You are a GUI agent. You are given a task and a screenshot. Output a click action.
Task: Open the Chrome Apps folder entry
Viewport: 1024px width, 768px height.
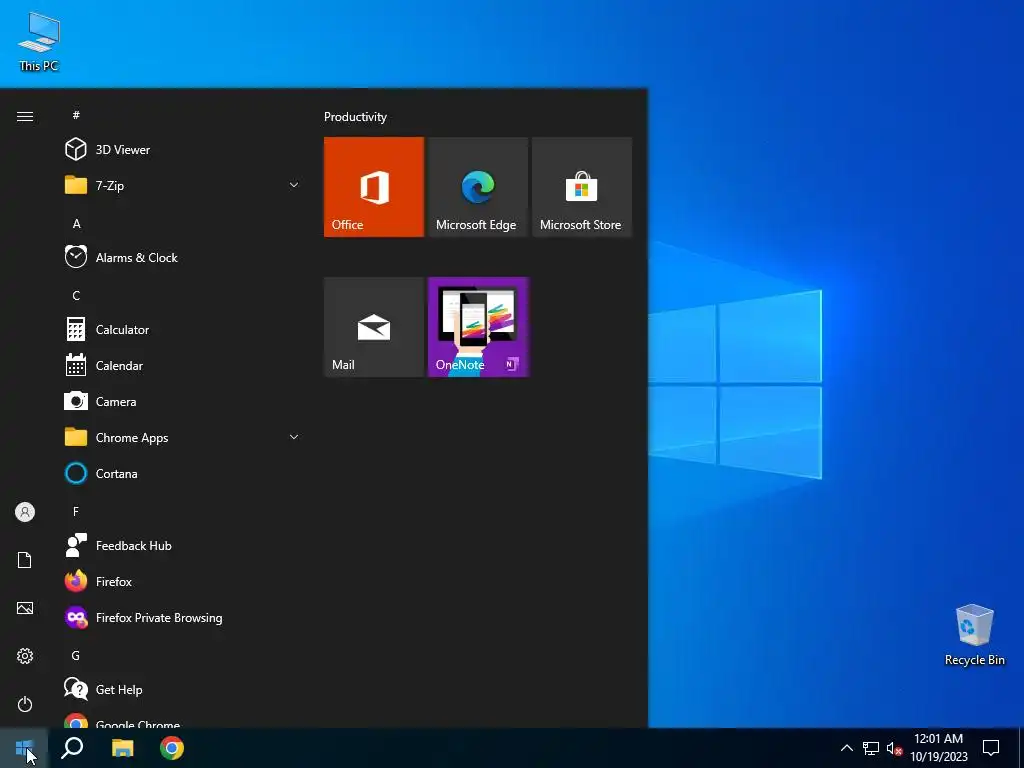183,438
